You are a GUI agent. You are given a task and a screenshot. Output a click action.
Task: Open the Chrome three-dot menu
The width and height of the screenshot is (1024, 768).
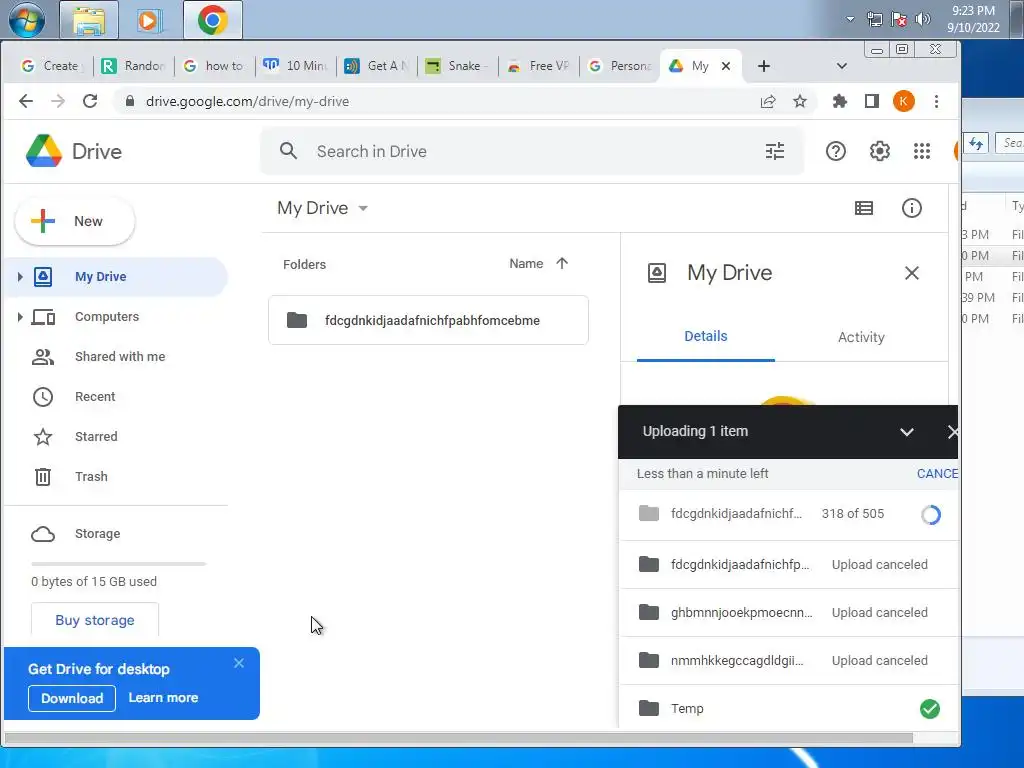[x=936, y=101]
